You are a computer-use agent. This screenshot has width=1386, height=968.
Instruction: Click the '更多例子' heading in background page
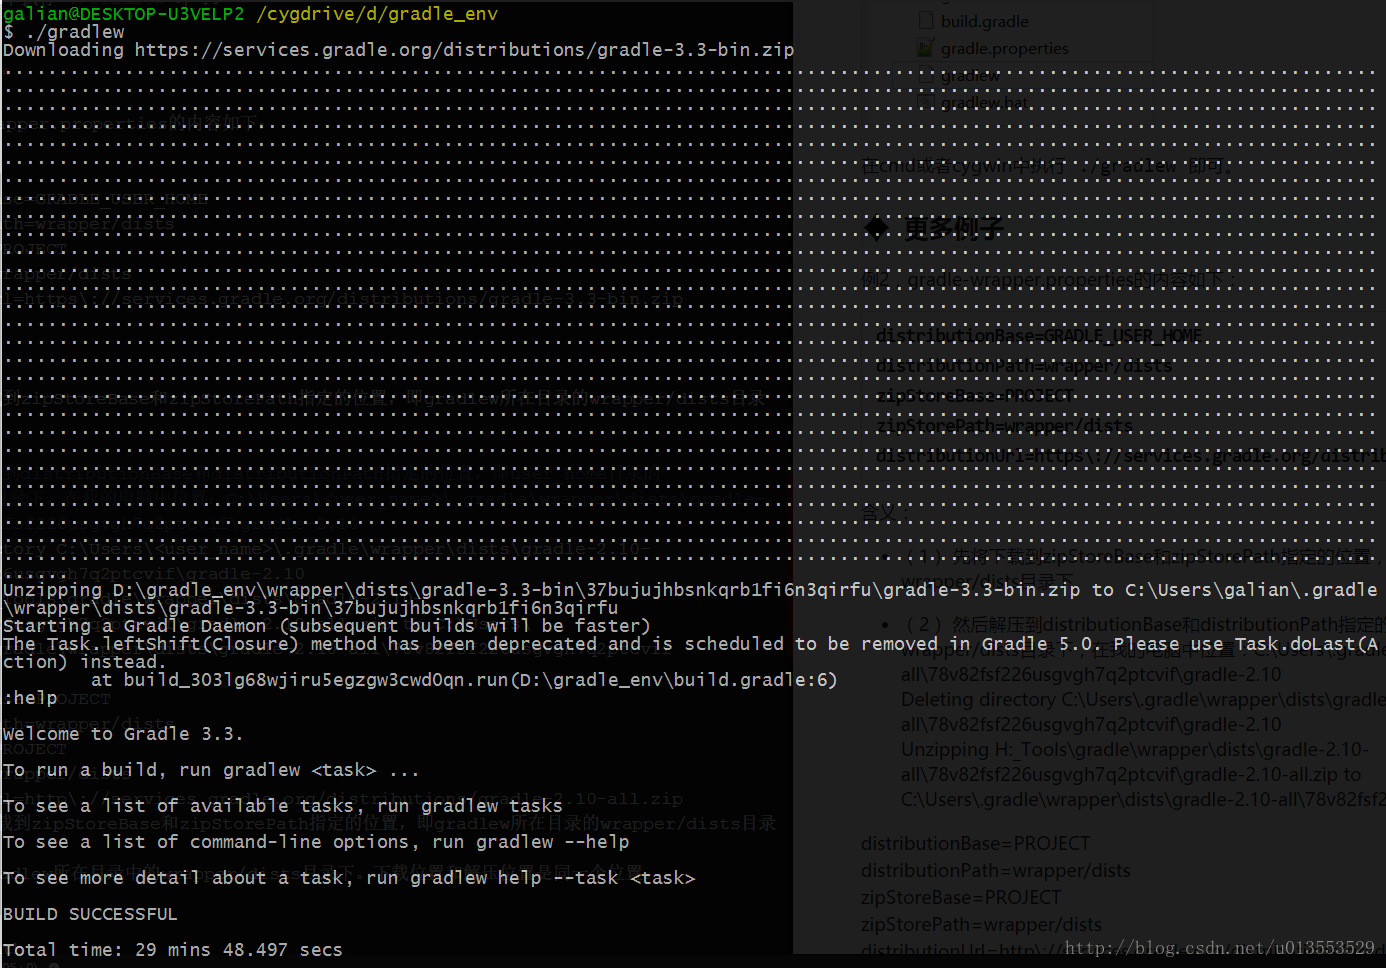pos(953,229)
